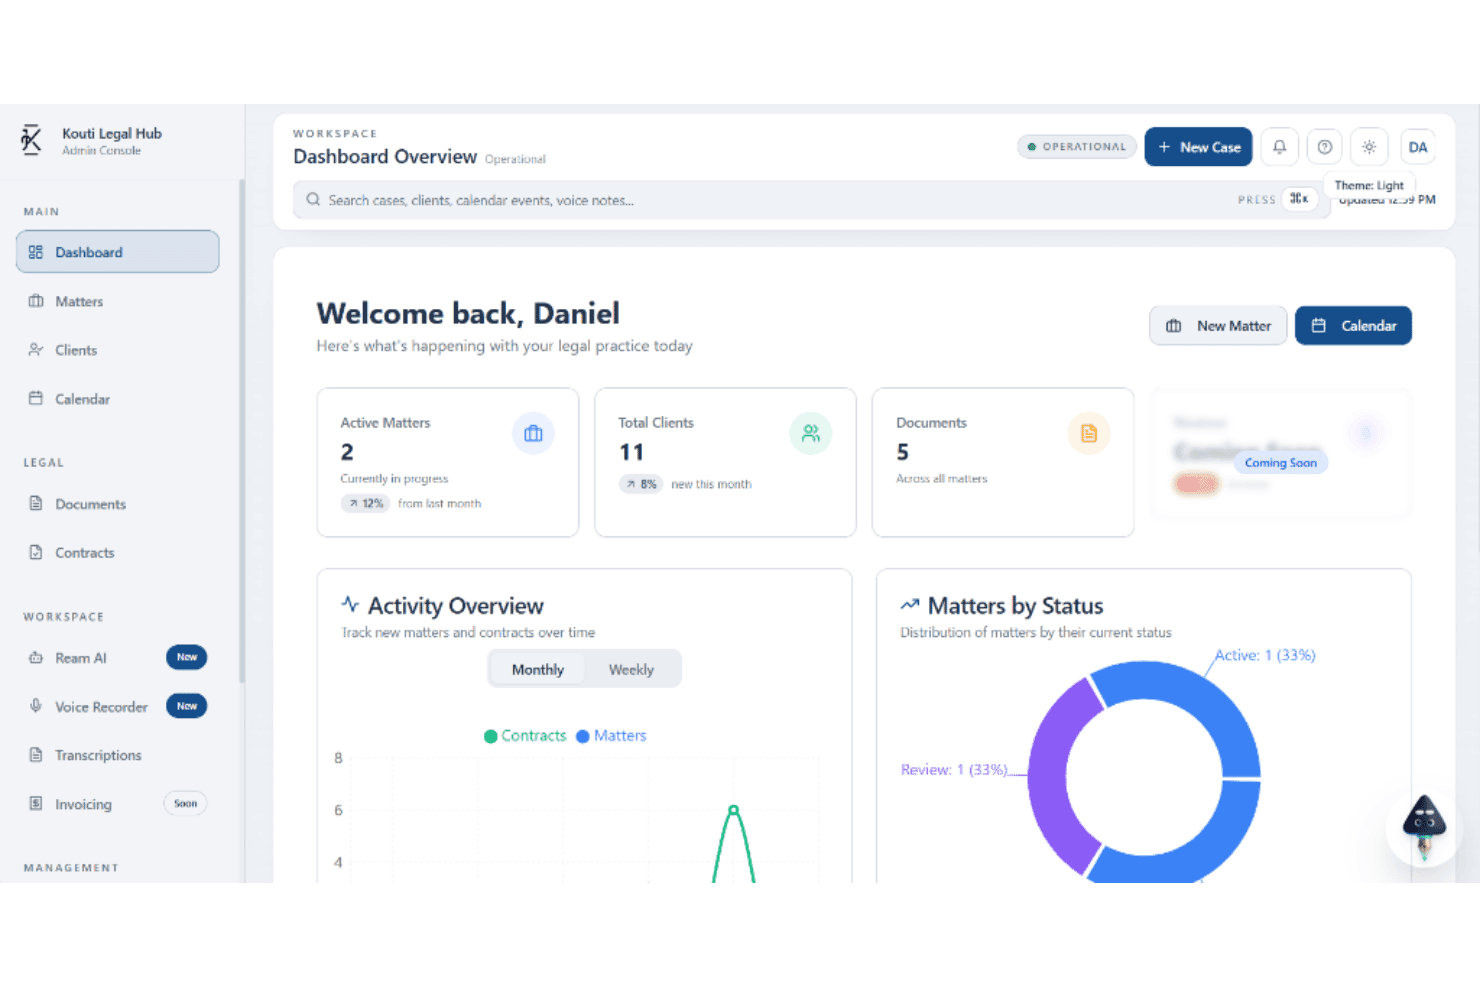Open Dashboard in the sidebar
This screenshot has height=987, width=1480.
tap(117, 252)
